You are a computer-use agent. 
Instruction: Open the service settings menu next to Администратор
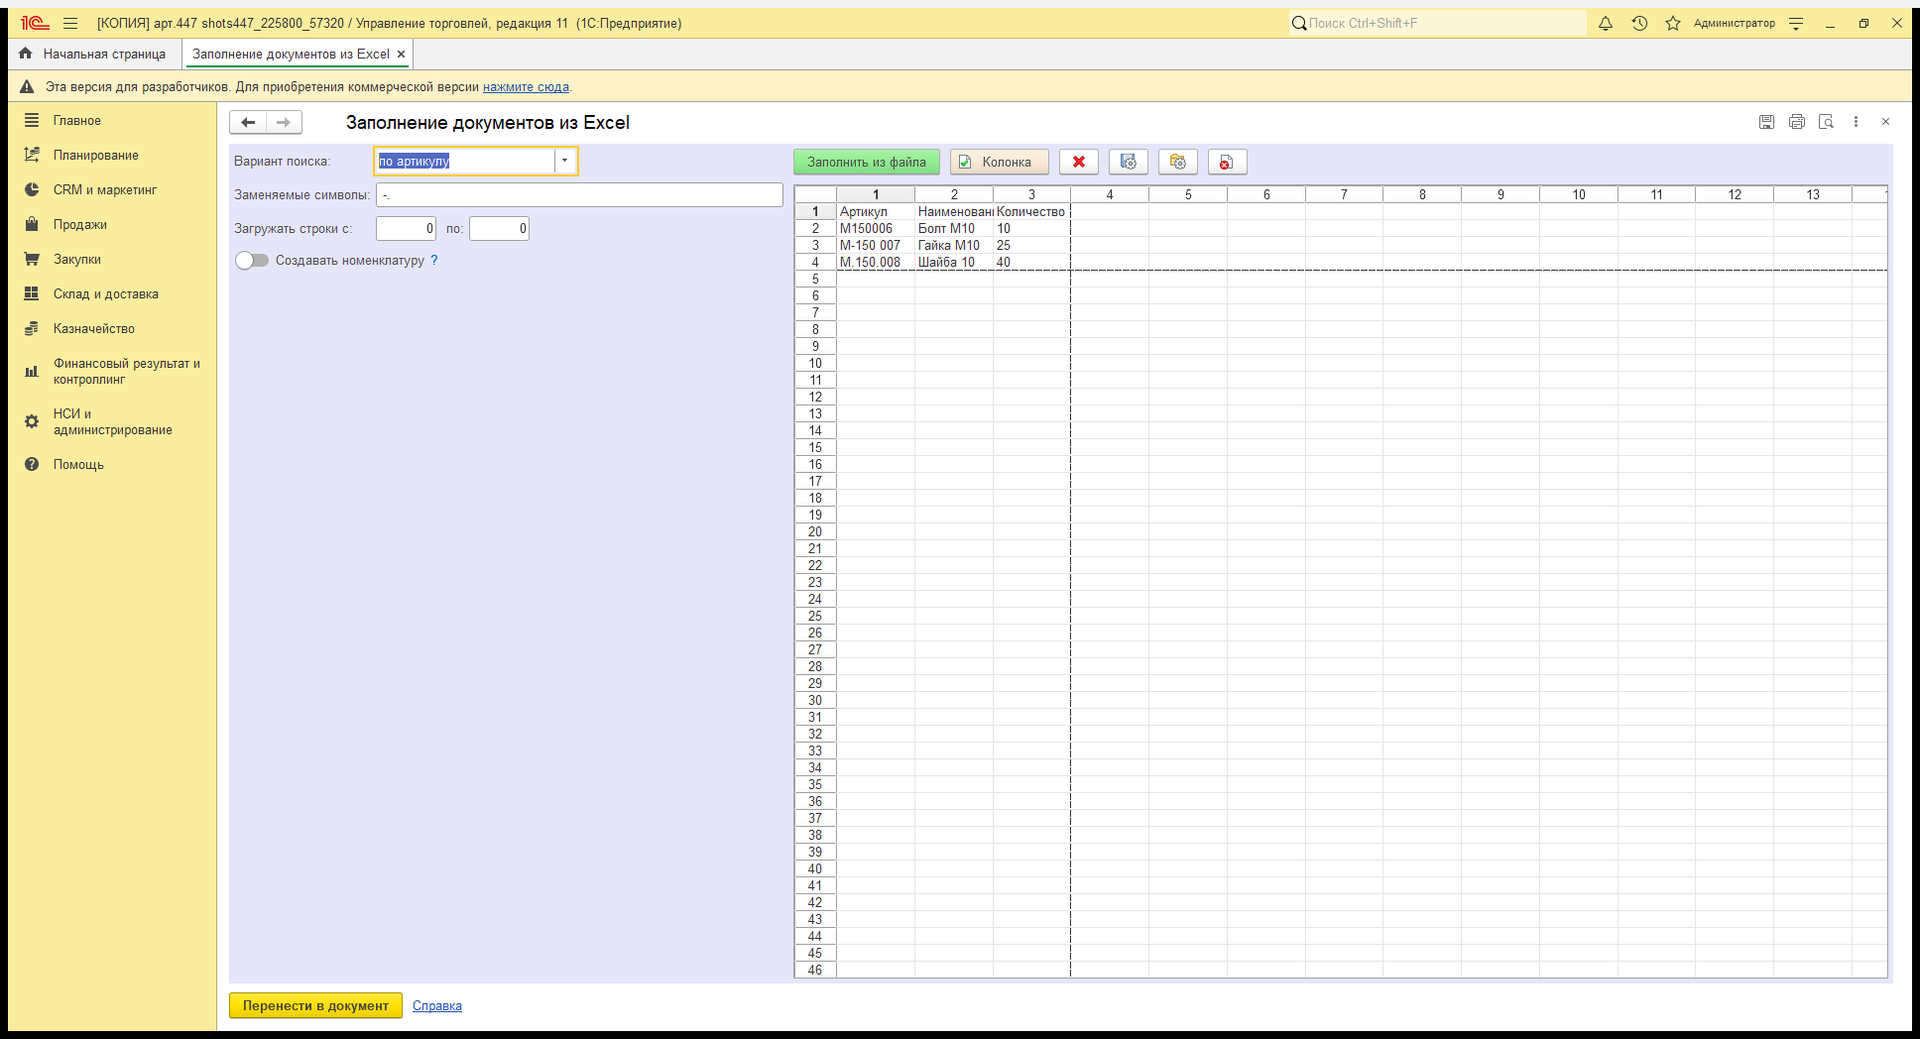click(1796, 23)
